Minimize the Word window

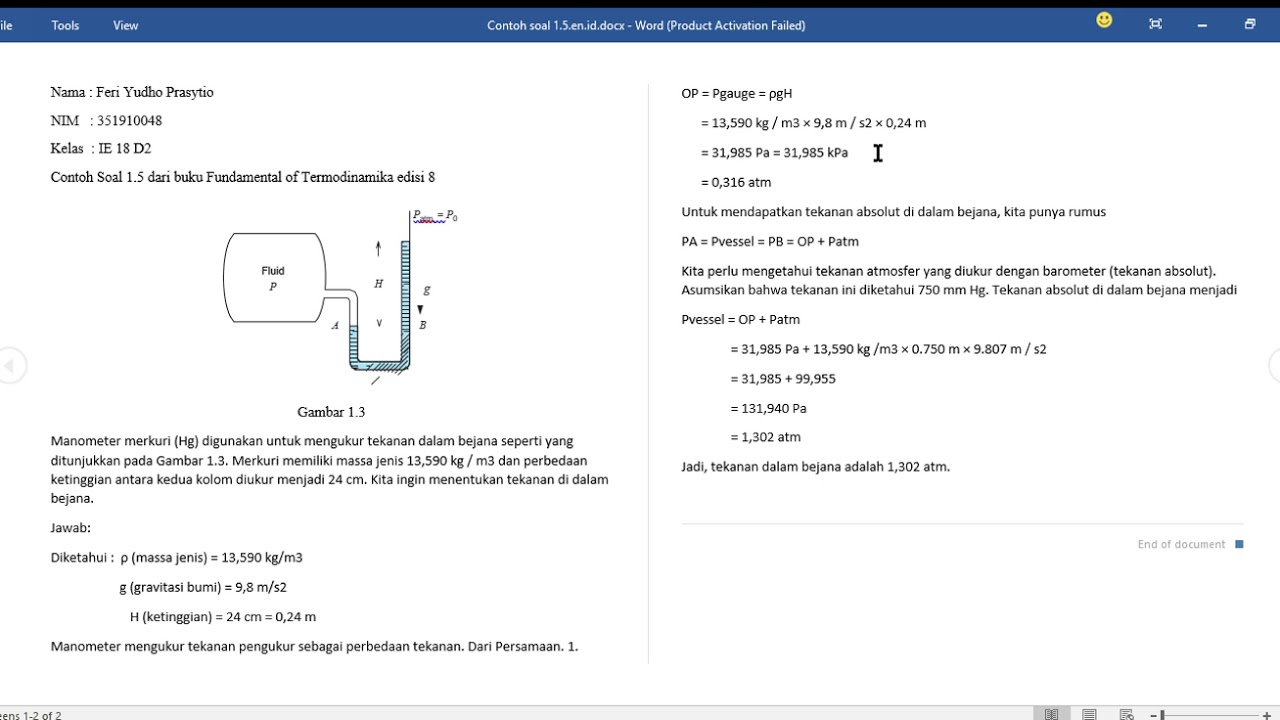pyautogui.click(x=1202, y=25)
